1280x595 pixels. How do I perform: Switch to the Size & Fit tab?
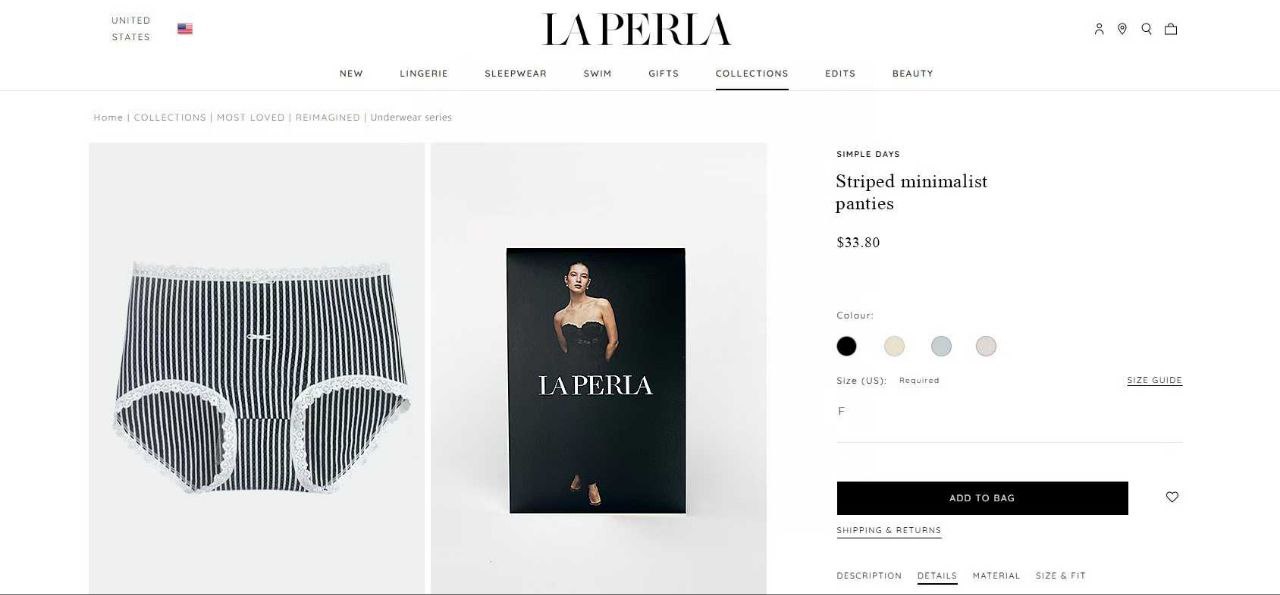(x=1061, y=576)
